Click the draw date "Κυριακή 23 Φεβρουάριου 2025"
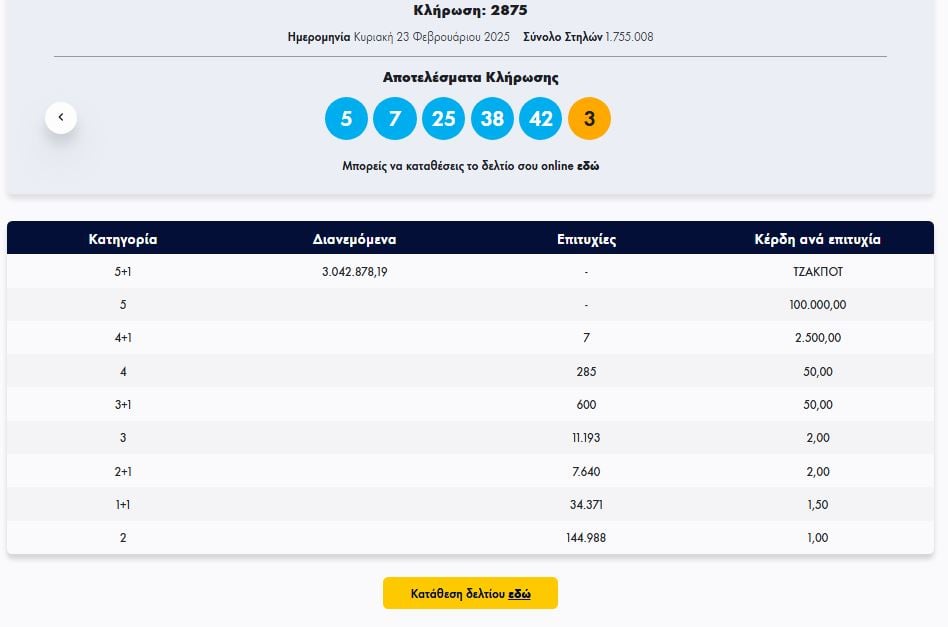Image resolution: width=948 pixels, height=627 pixels. (x=431, y=37)
